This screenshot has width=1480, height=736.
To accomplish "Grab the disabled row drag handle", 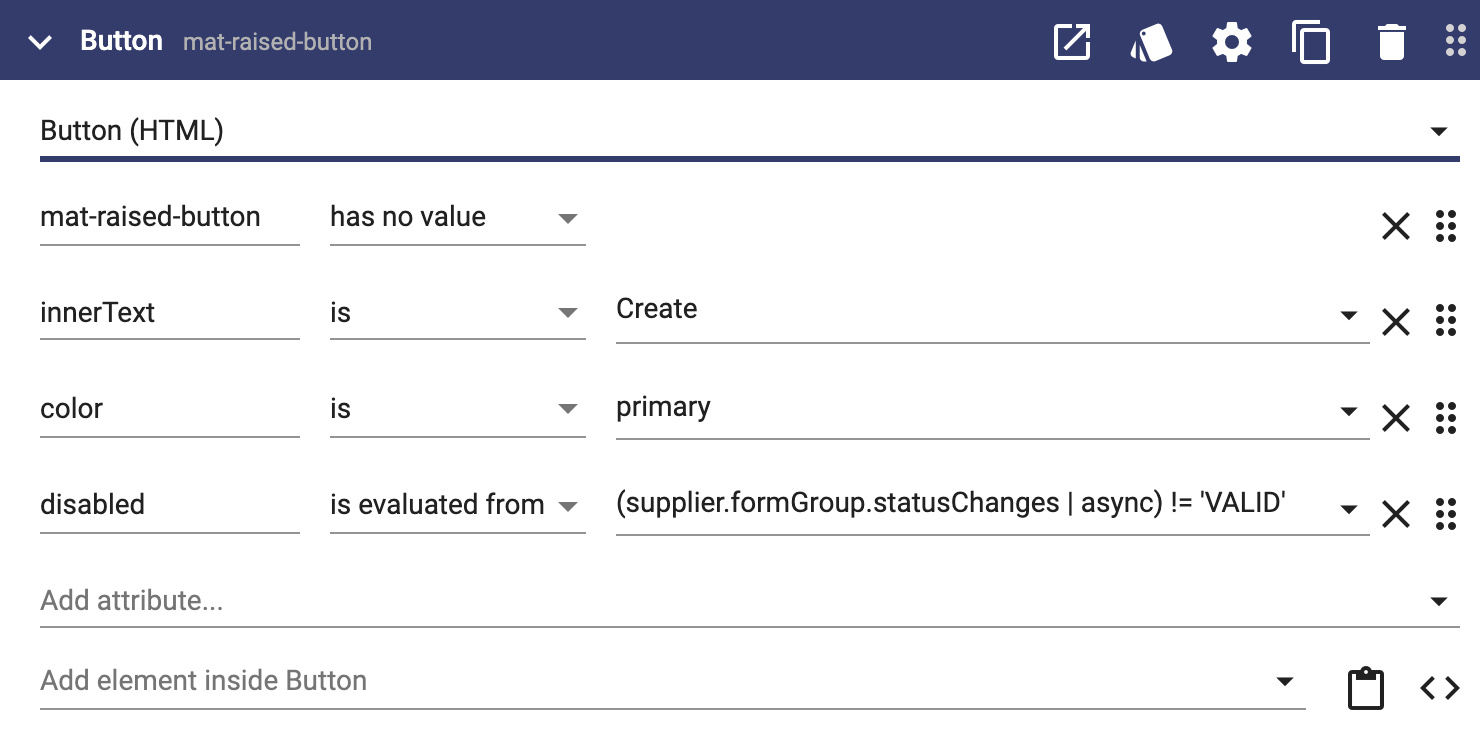I will [1445, 512].
